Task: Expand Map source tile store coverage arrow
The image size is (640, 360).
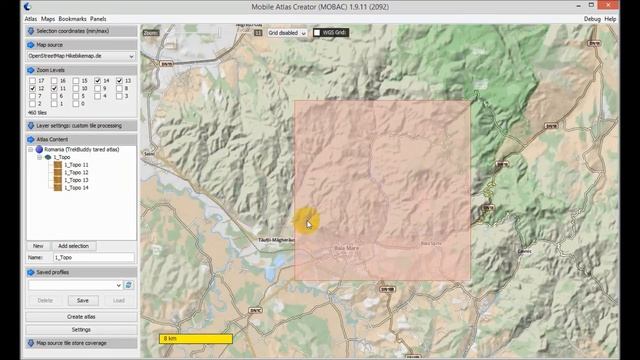Action: [x=31, y=343]
